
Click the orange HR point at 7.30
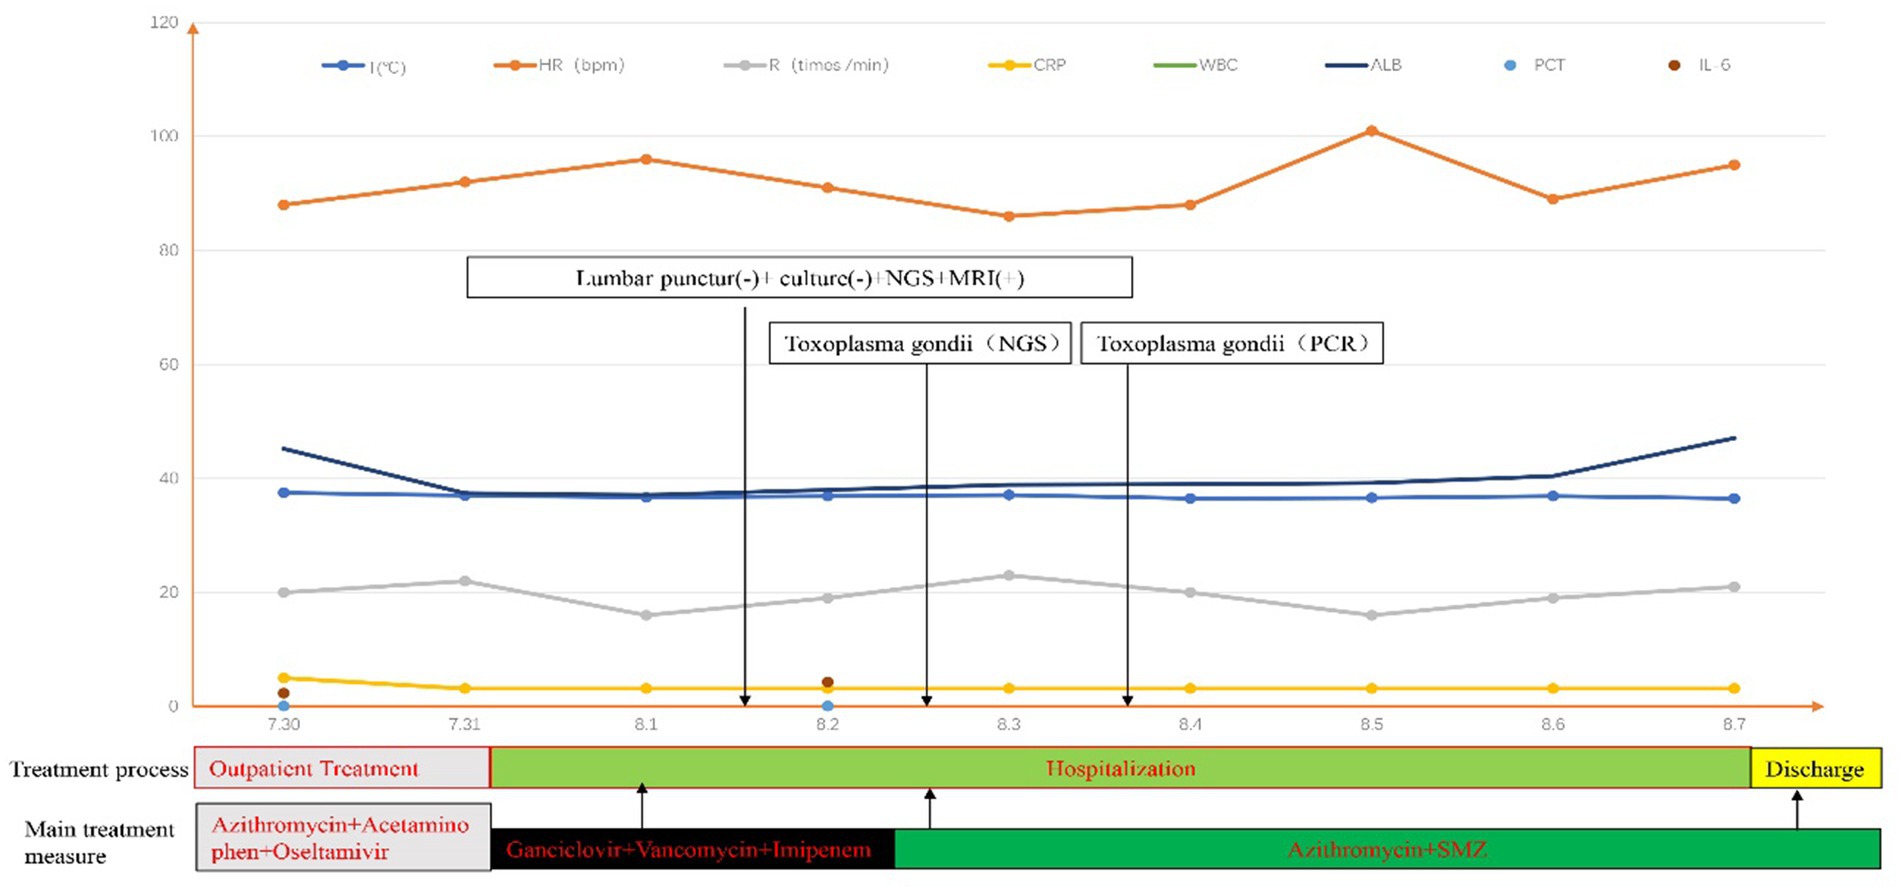tap(284, 205)
